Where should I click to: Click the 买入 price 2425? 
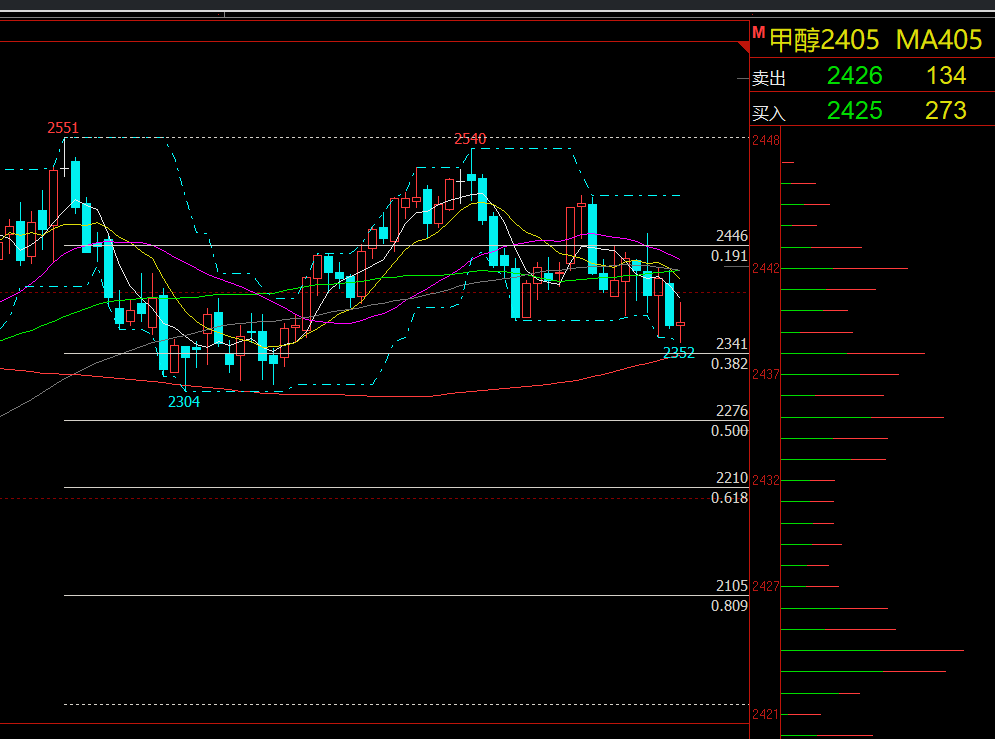854,110
